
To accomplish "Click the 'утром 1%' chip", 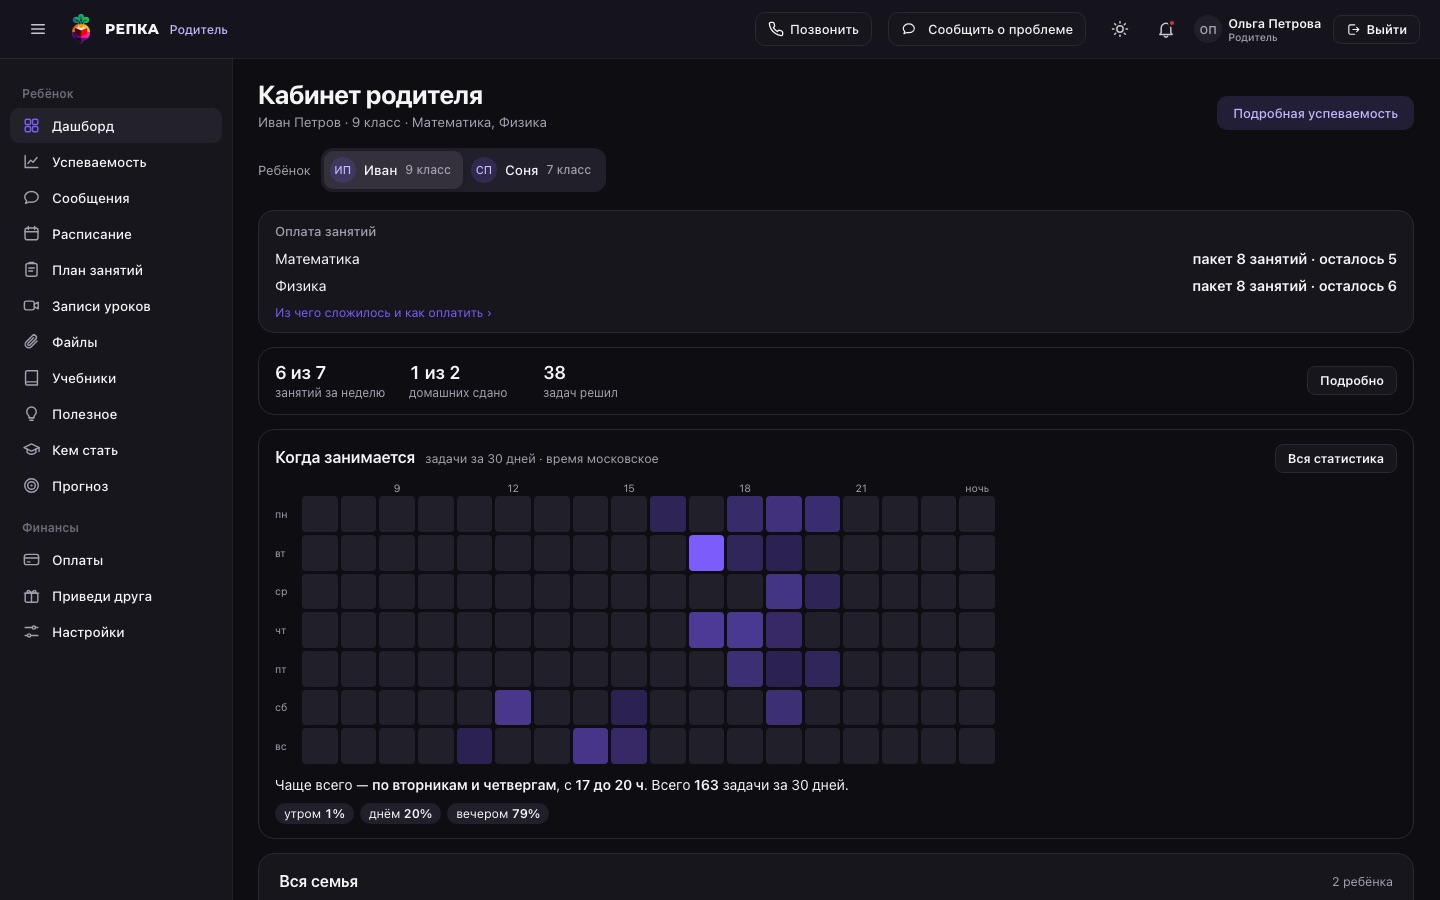I will (314, 814).
